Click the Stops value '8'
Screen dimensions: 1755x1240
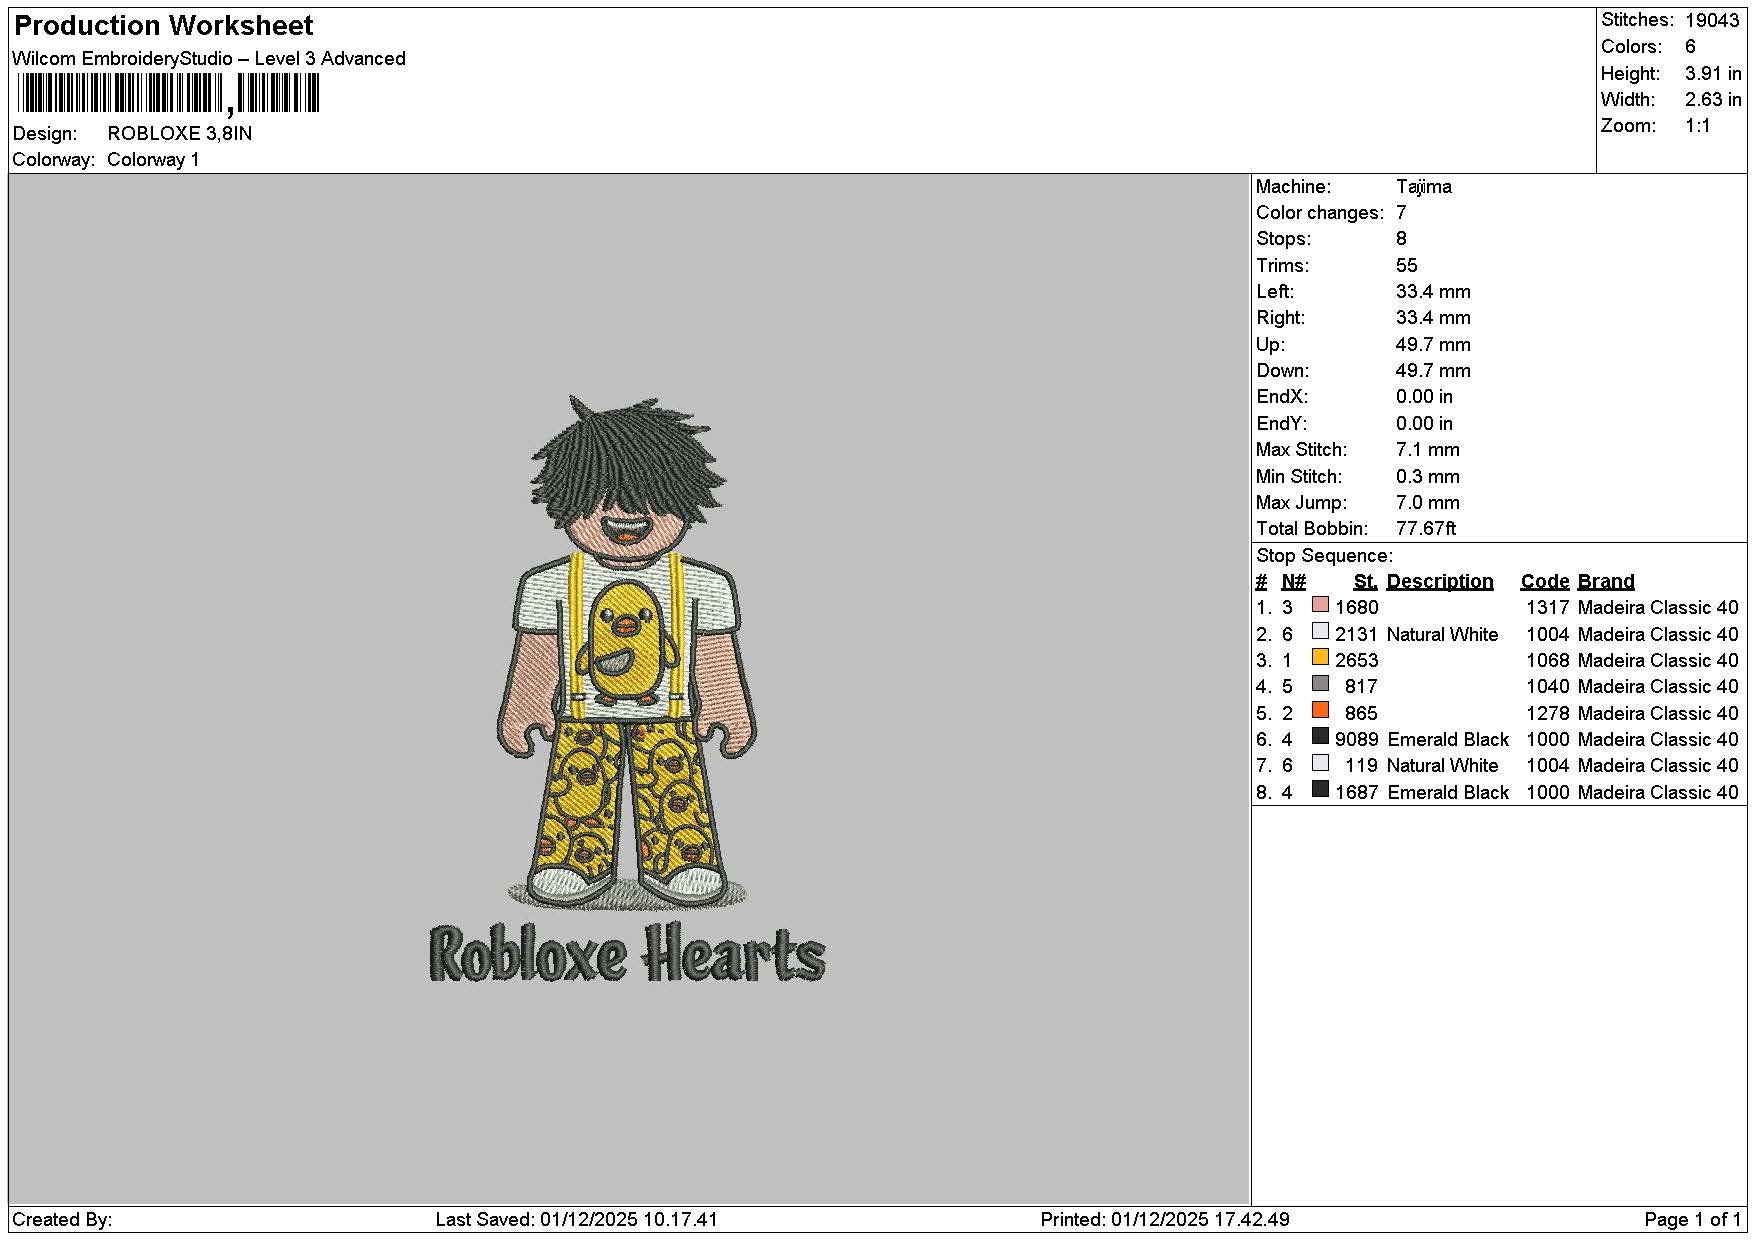click(x=1401, y=239)
